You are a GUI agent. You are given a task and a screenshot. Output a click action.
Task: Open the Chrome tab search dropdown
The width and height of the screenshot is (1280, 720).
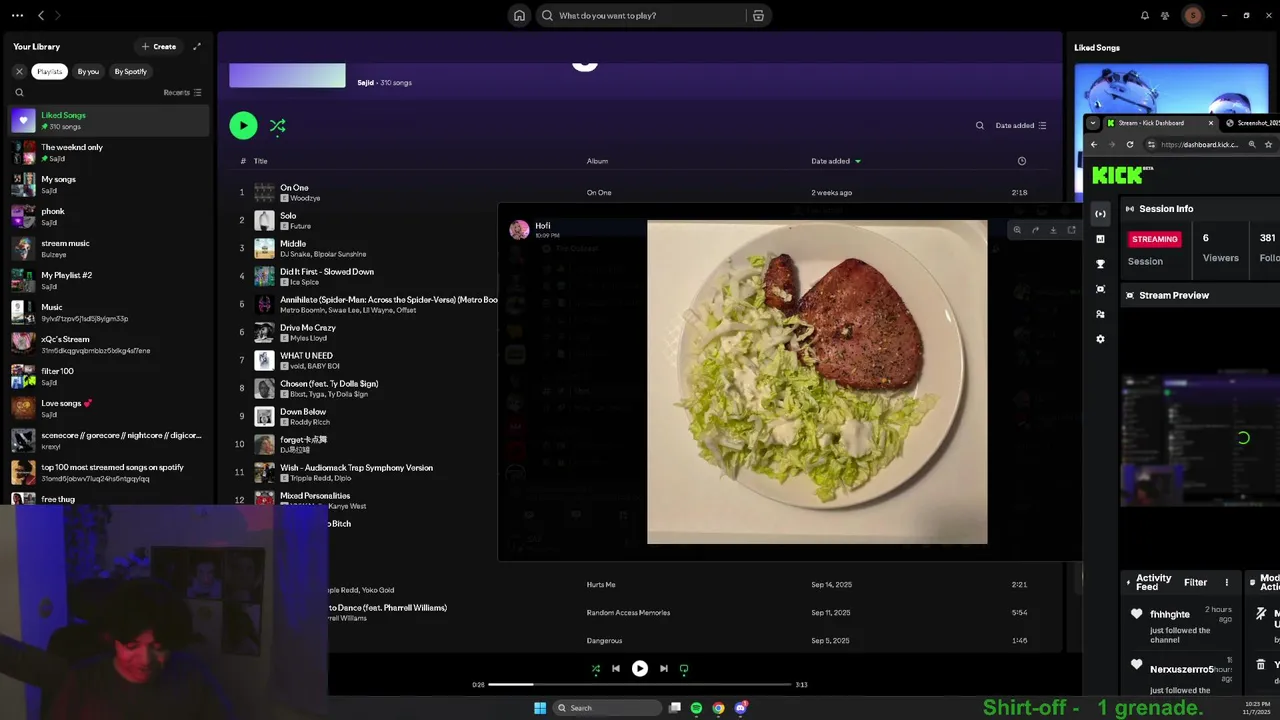click(1093, 123)
